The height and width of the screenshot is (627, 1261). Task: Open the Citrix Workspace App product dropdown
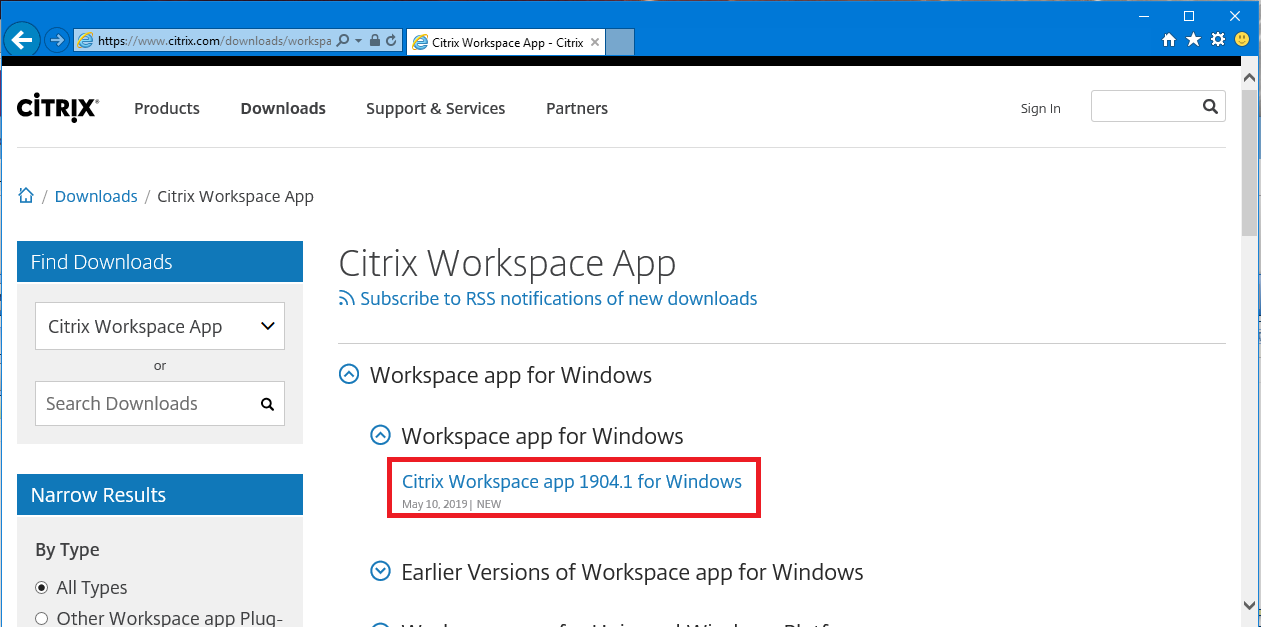point(160,326)
